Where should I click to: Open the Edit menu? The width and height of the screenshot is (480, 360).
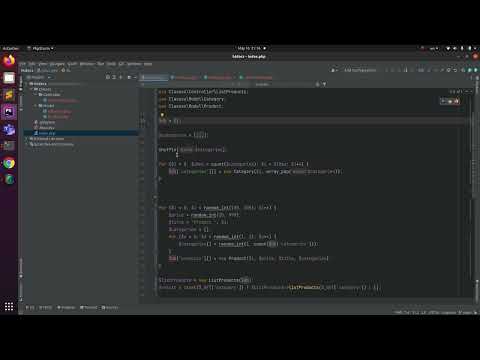[x=32, y=64]
